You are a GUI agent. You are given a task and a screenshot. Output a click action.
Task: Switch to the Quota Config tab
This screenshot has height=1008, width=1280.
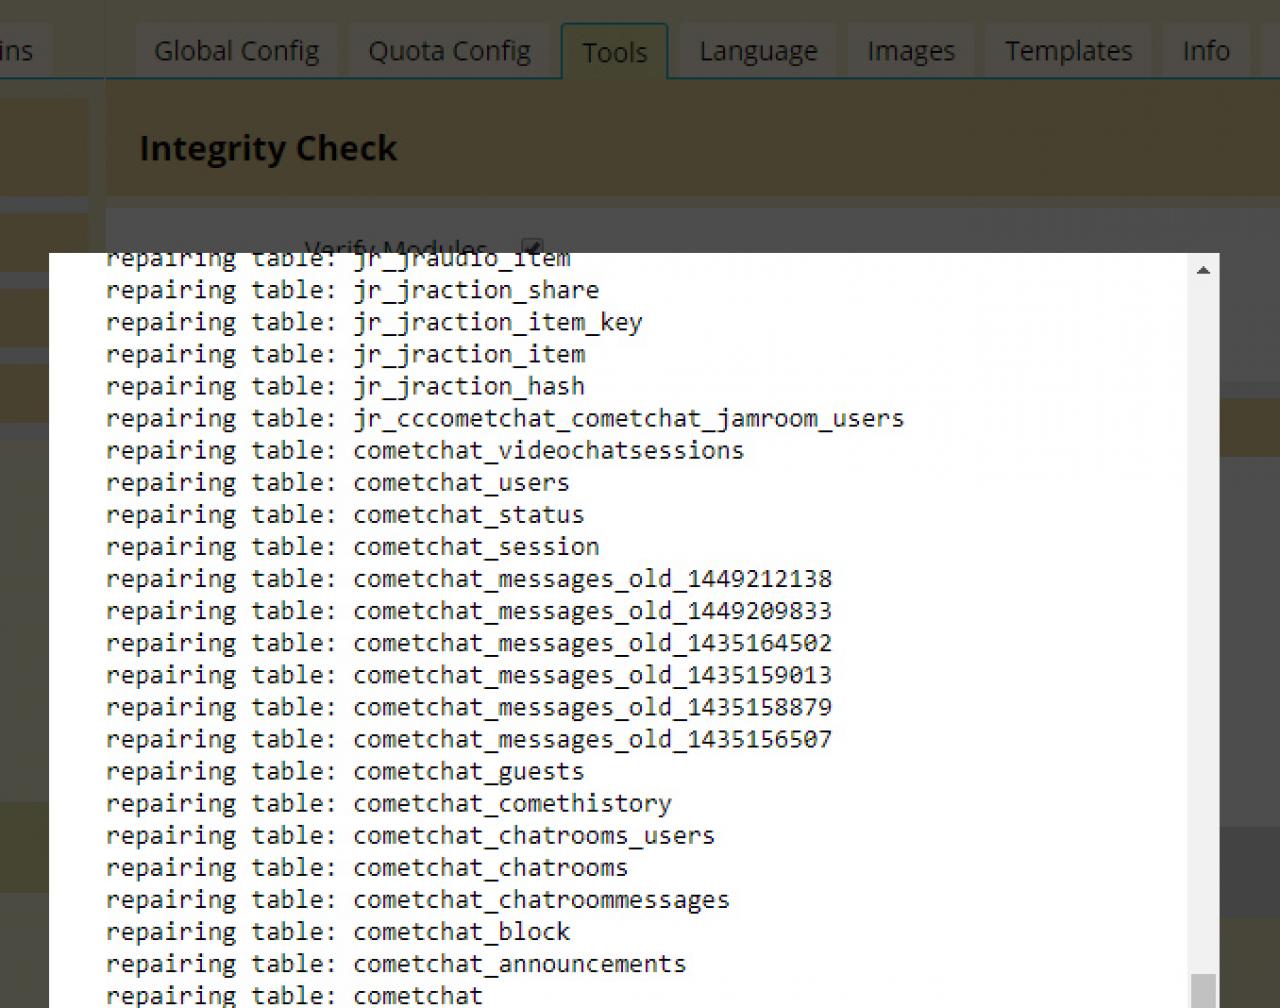[449, 51]
